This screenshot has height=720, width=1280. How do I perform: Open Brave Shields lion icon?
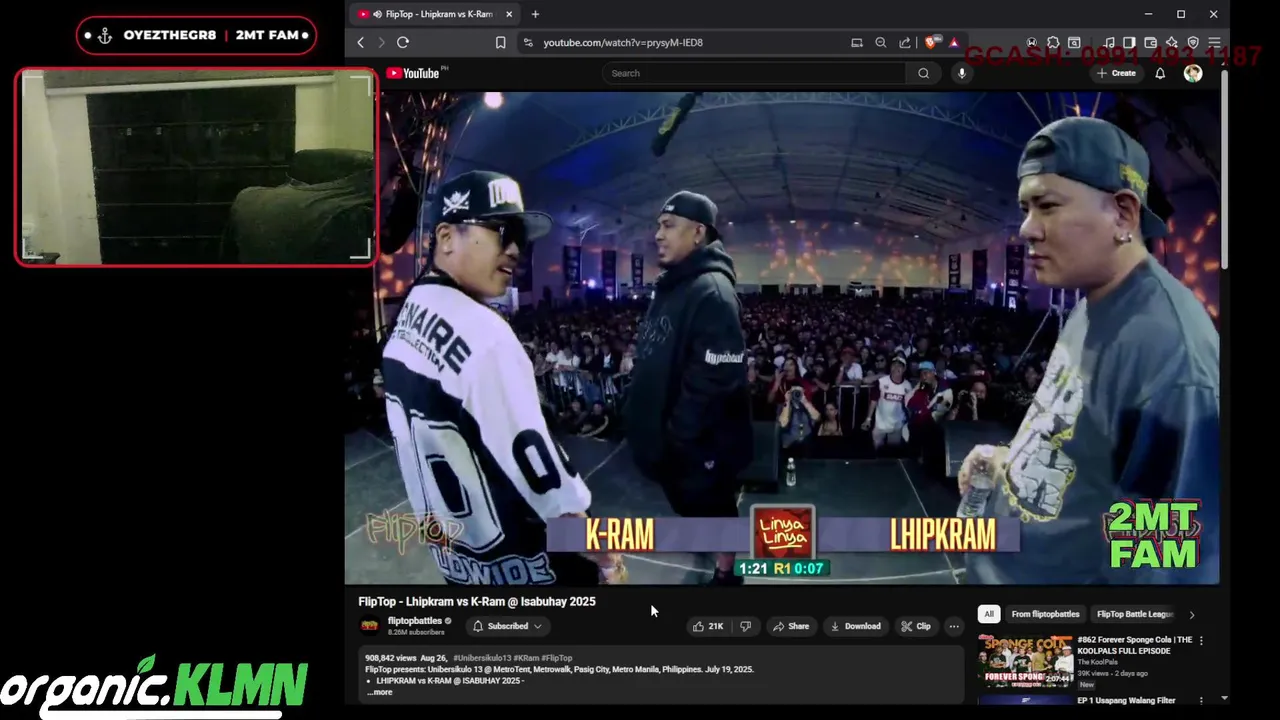pos(931,43)
